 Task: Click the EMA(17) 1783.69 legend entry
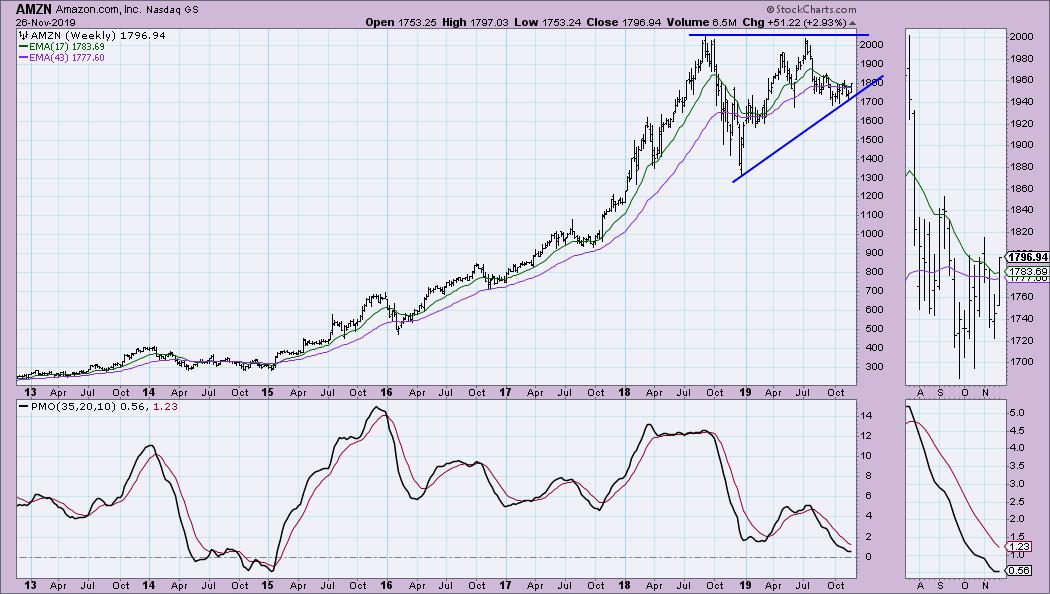pyautogui.click(x=66, y=47)
